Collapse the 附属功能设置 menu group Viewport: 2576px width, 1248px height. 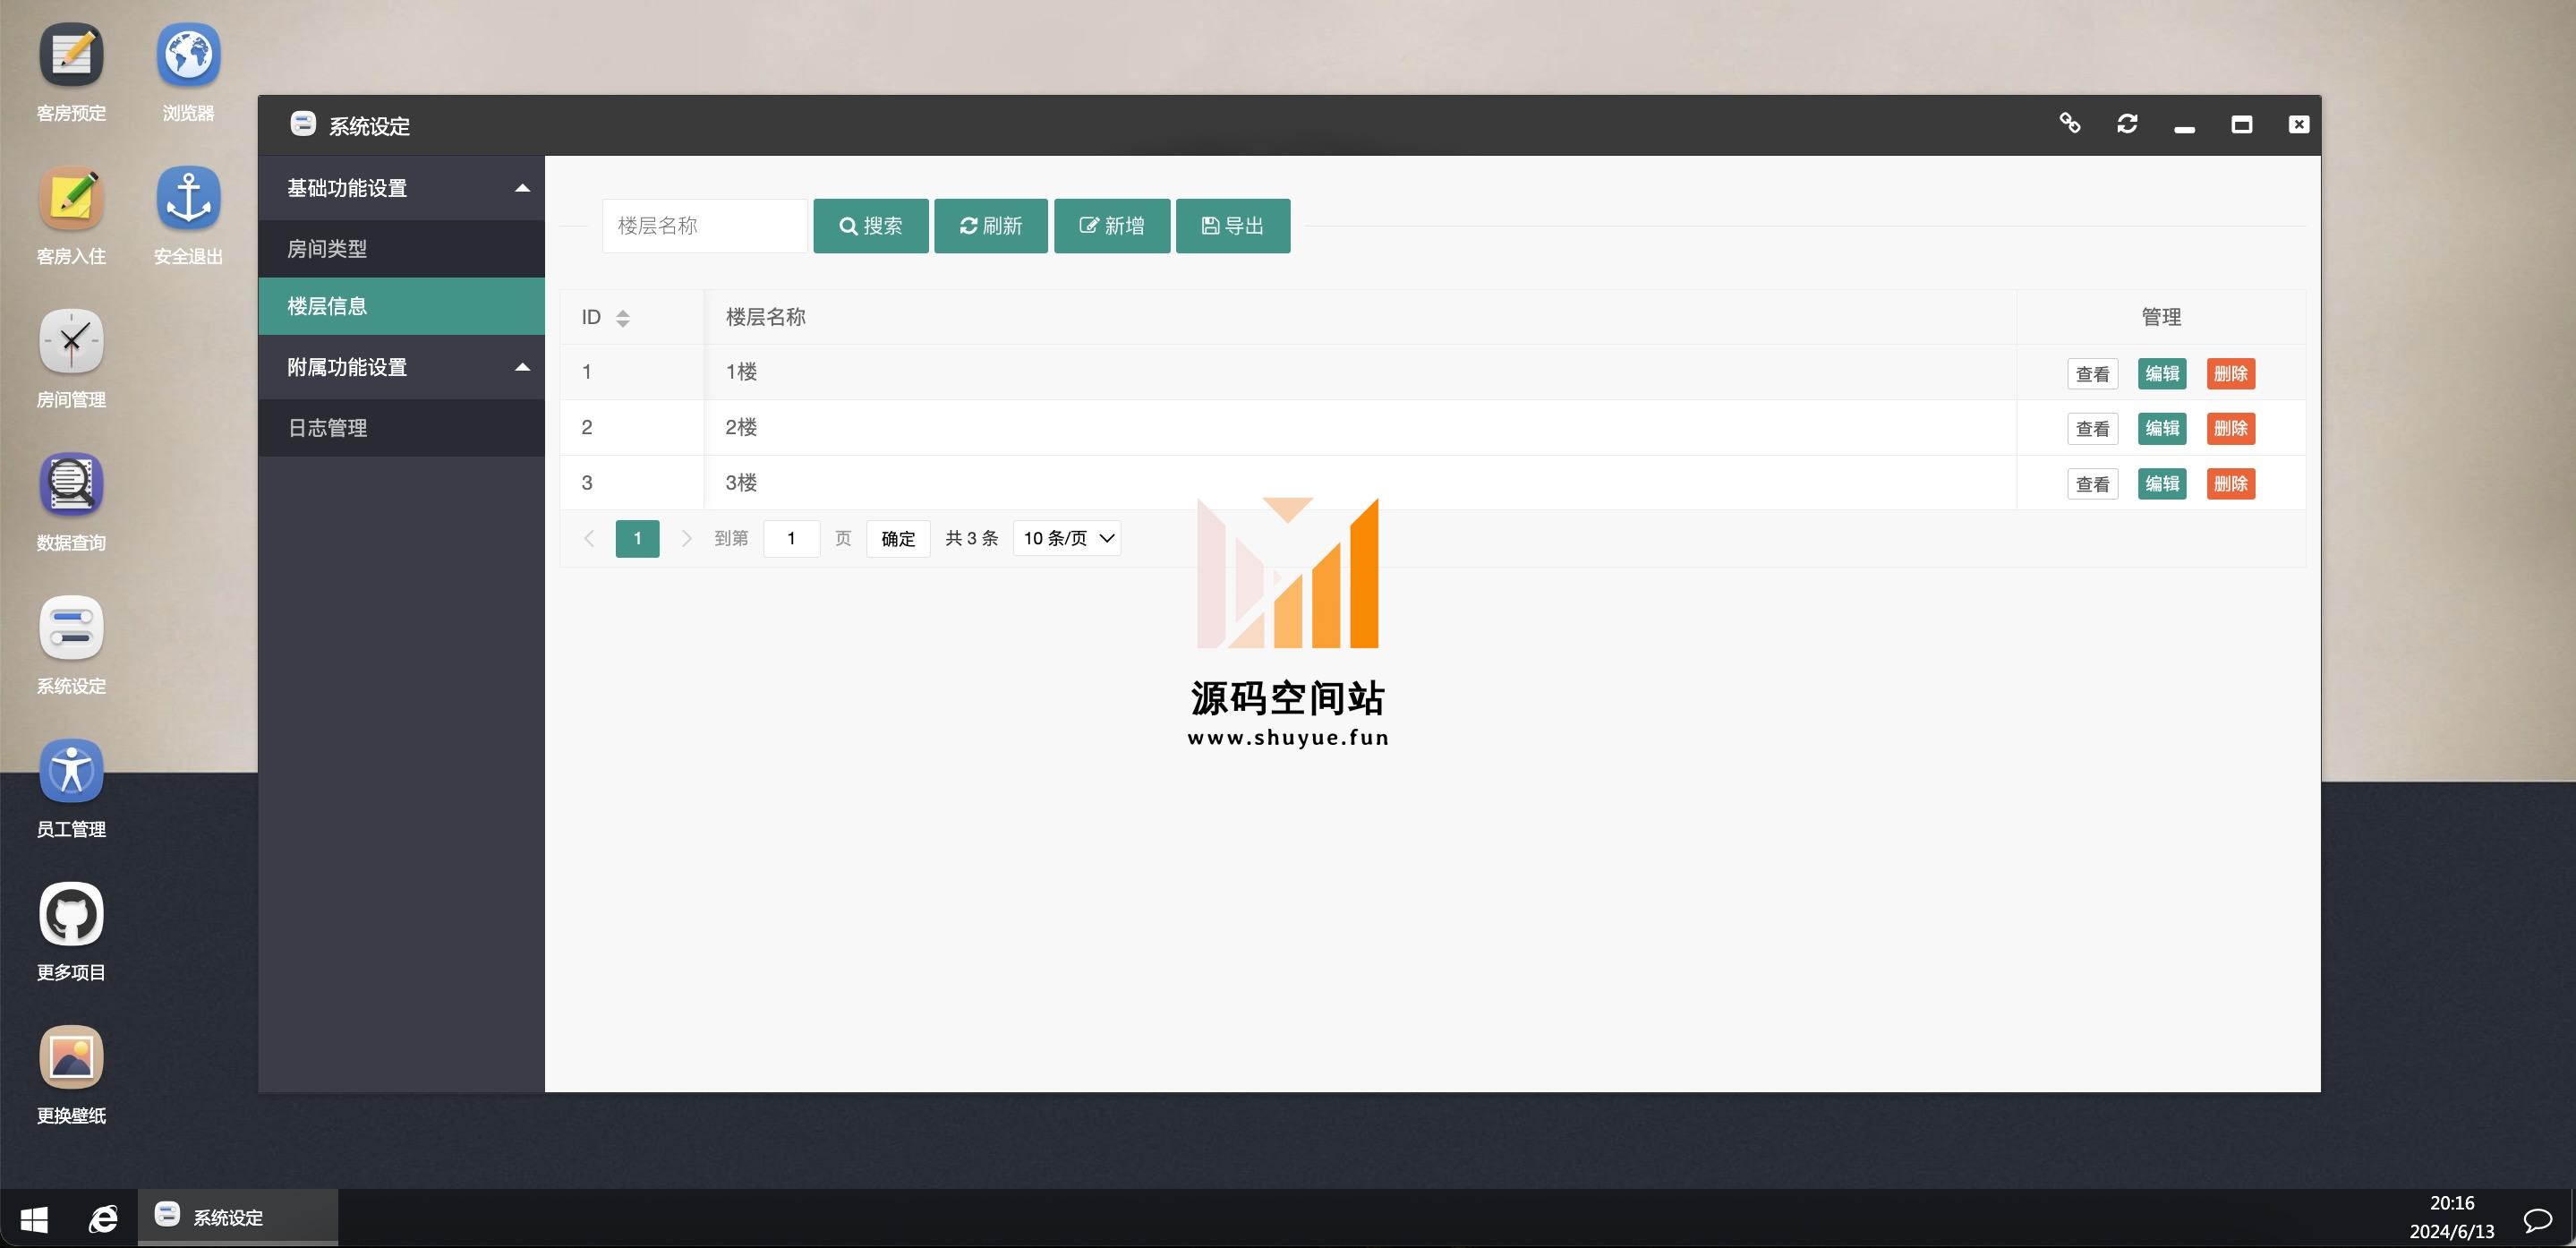(401, 367)
